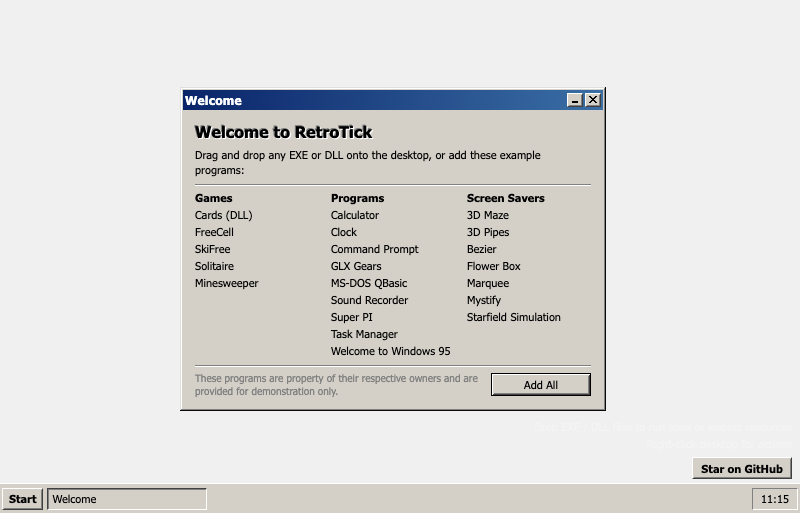800x513 pixels.
Task: Select the Starfield Simulation screen saver
Action: click(x=513, y=317)
